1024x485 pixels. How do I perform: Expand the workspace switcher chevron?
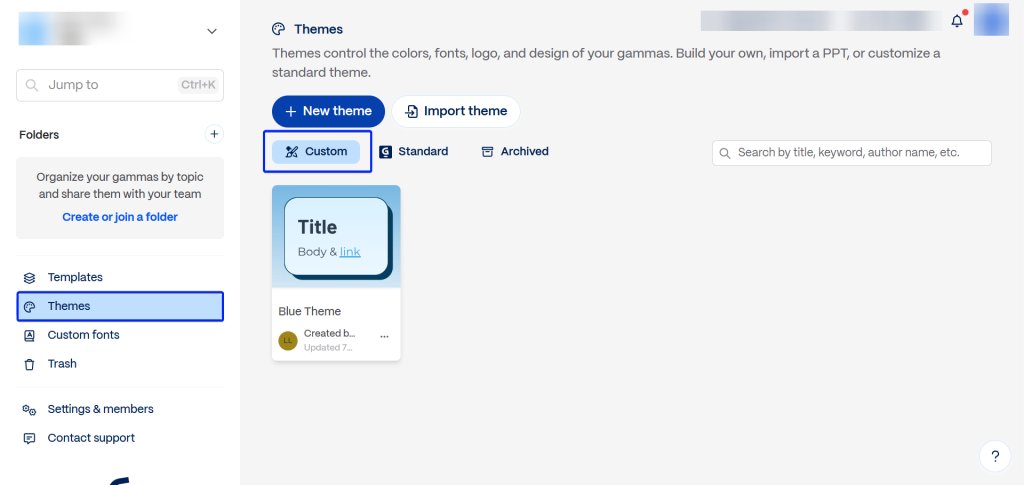(212, 31)
